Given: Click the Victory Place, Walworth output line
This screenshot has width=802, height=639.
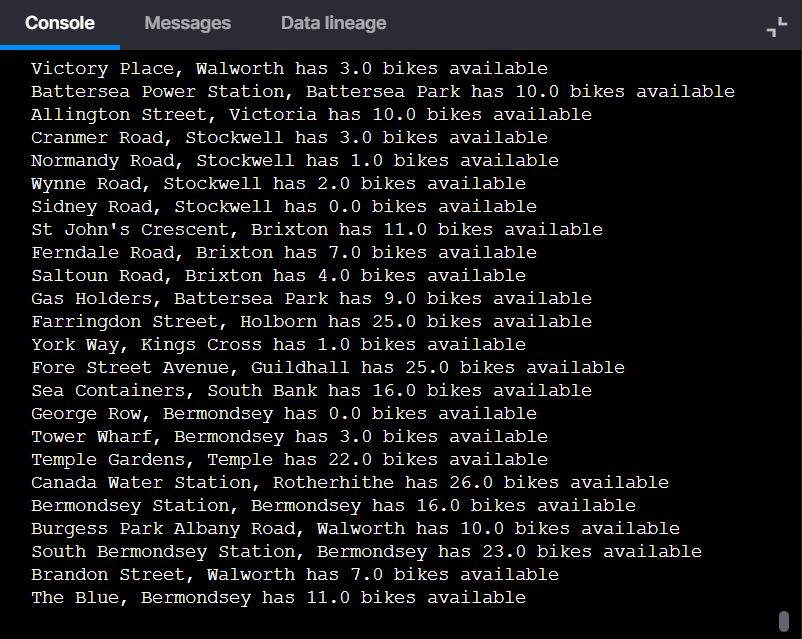Looking at the screenshot, I should (289, 69).
